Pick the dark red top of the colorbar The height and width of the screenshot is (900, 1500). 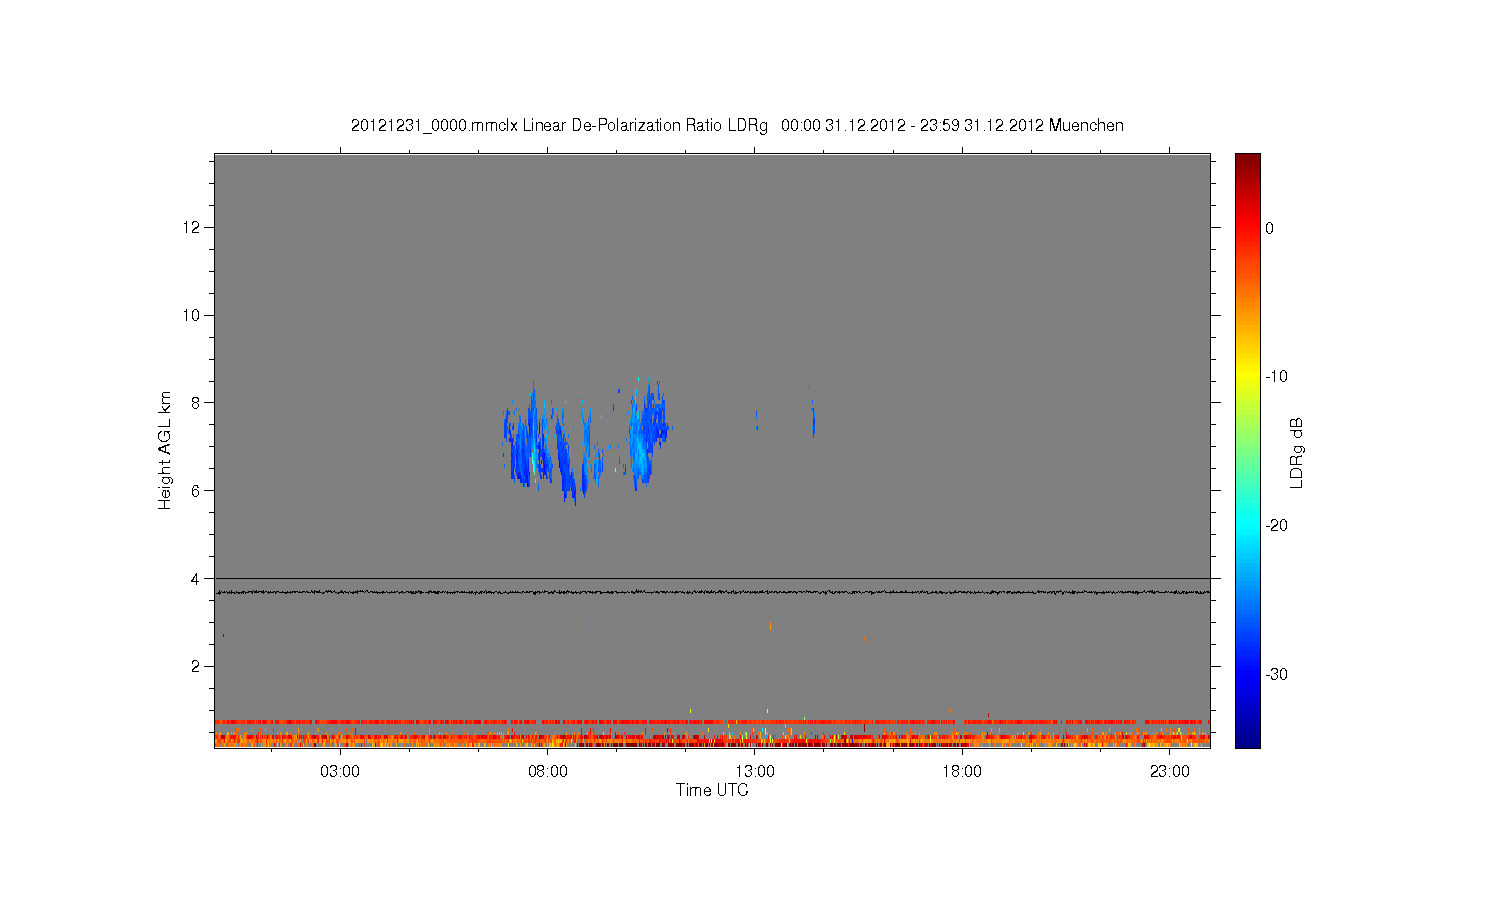click(1247, 160)
